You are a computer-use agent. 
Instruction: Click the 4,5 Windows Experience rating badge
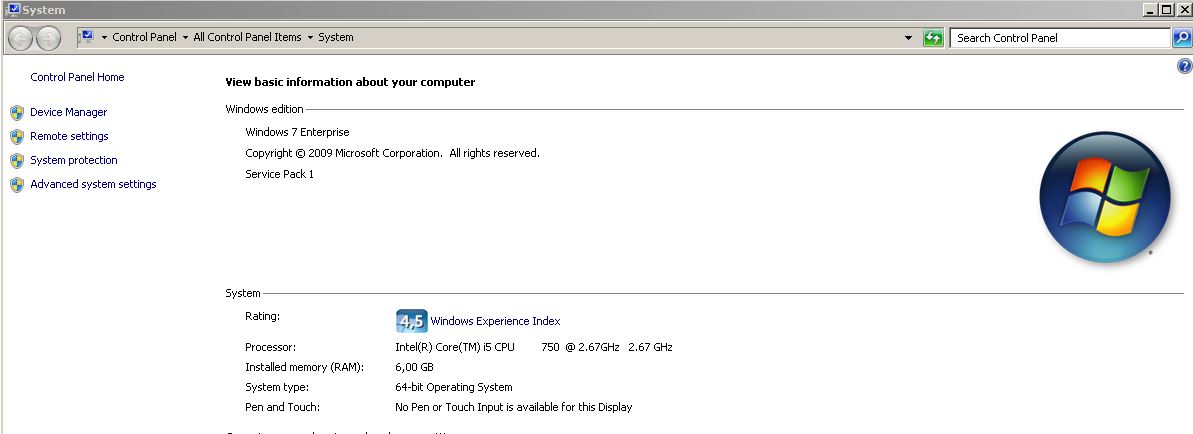[x=412, y=321]
